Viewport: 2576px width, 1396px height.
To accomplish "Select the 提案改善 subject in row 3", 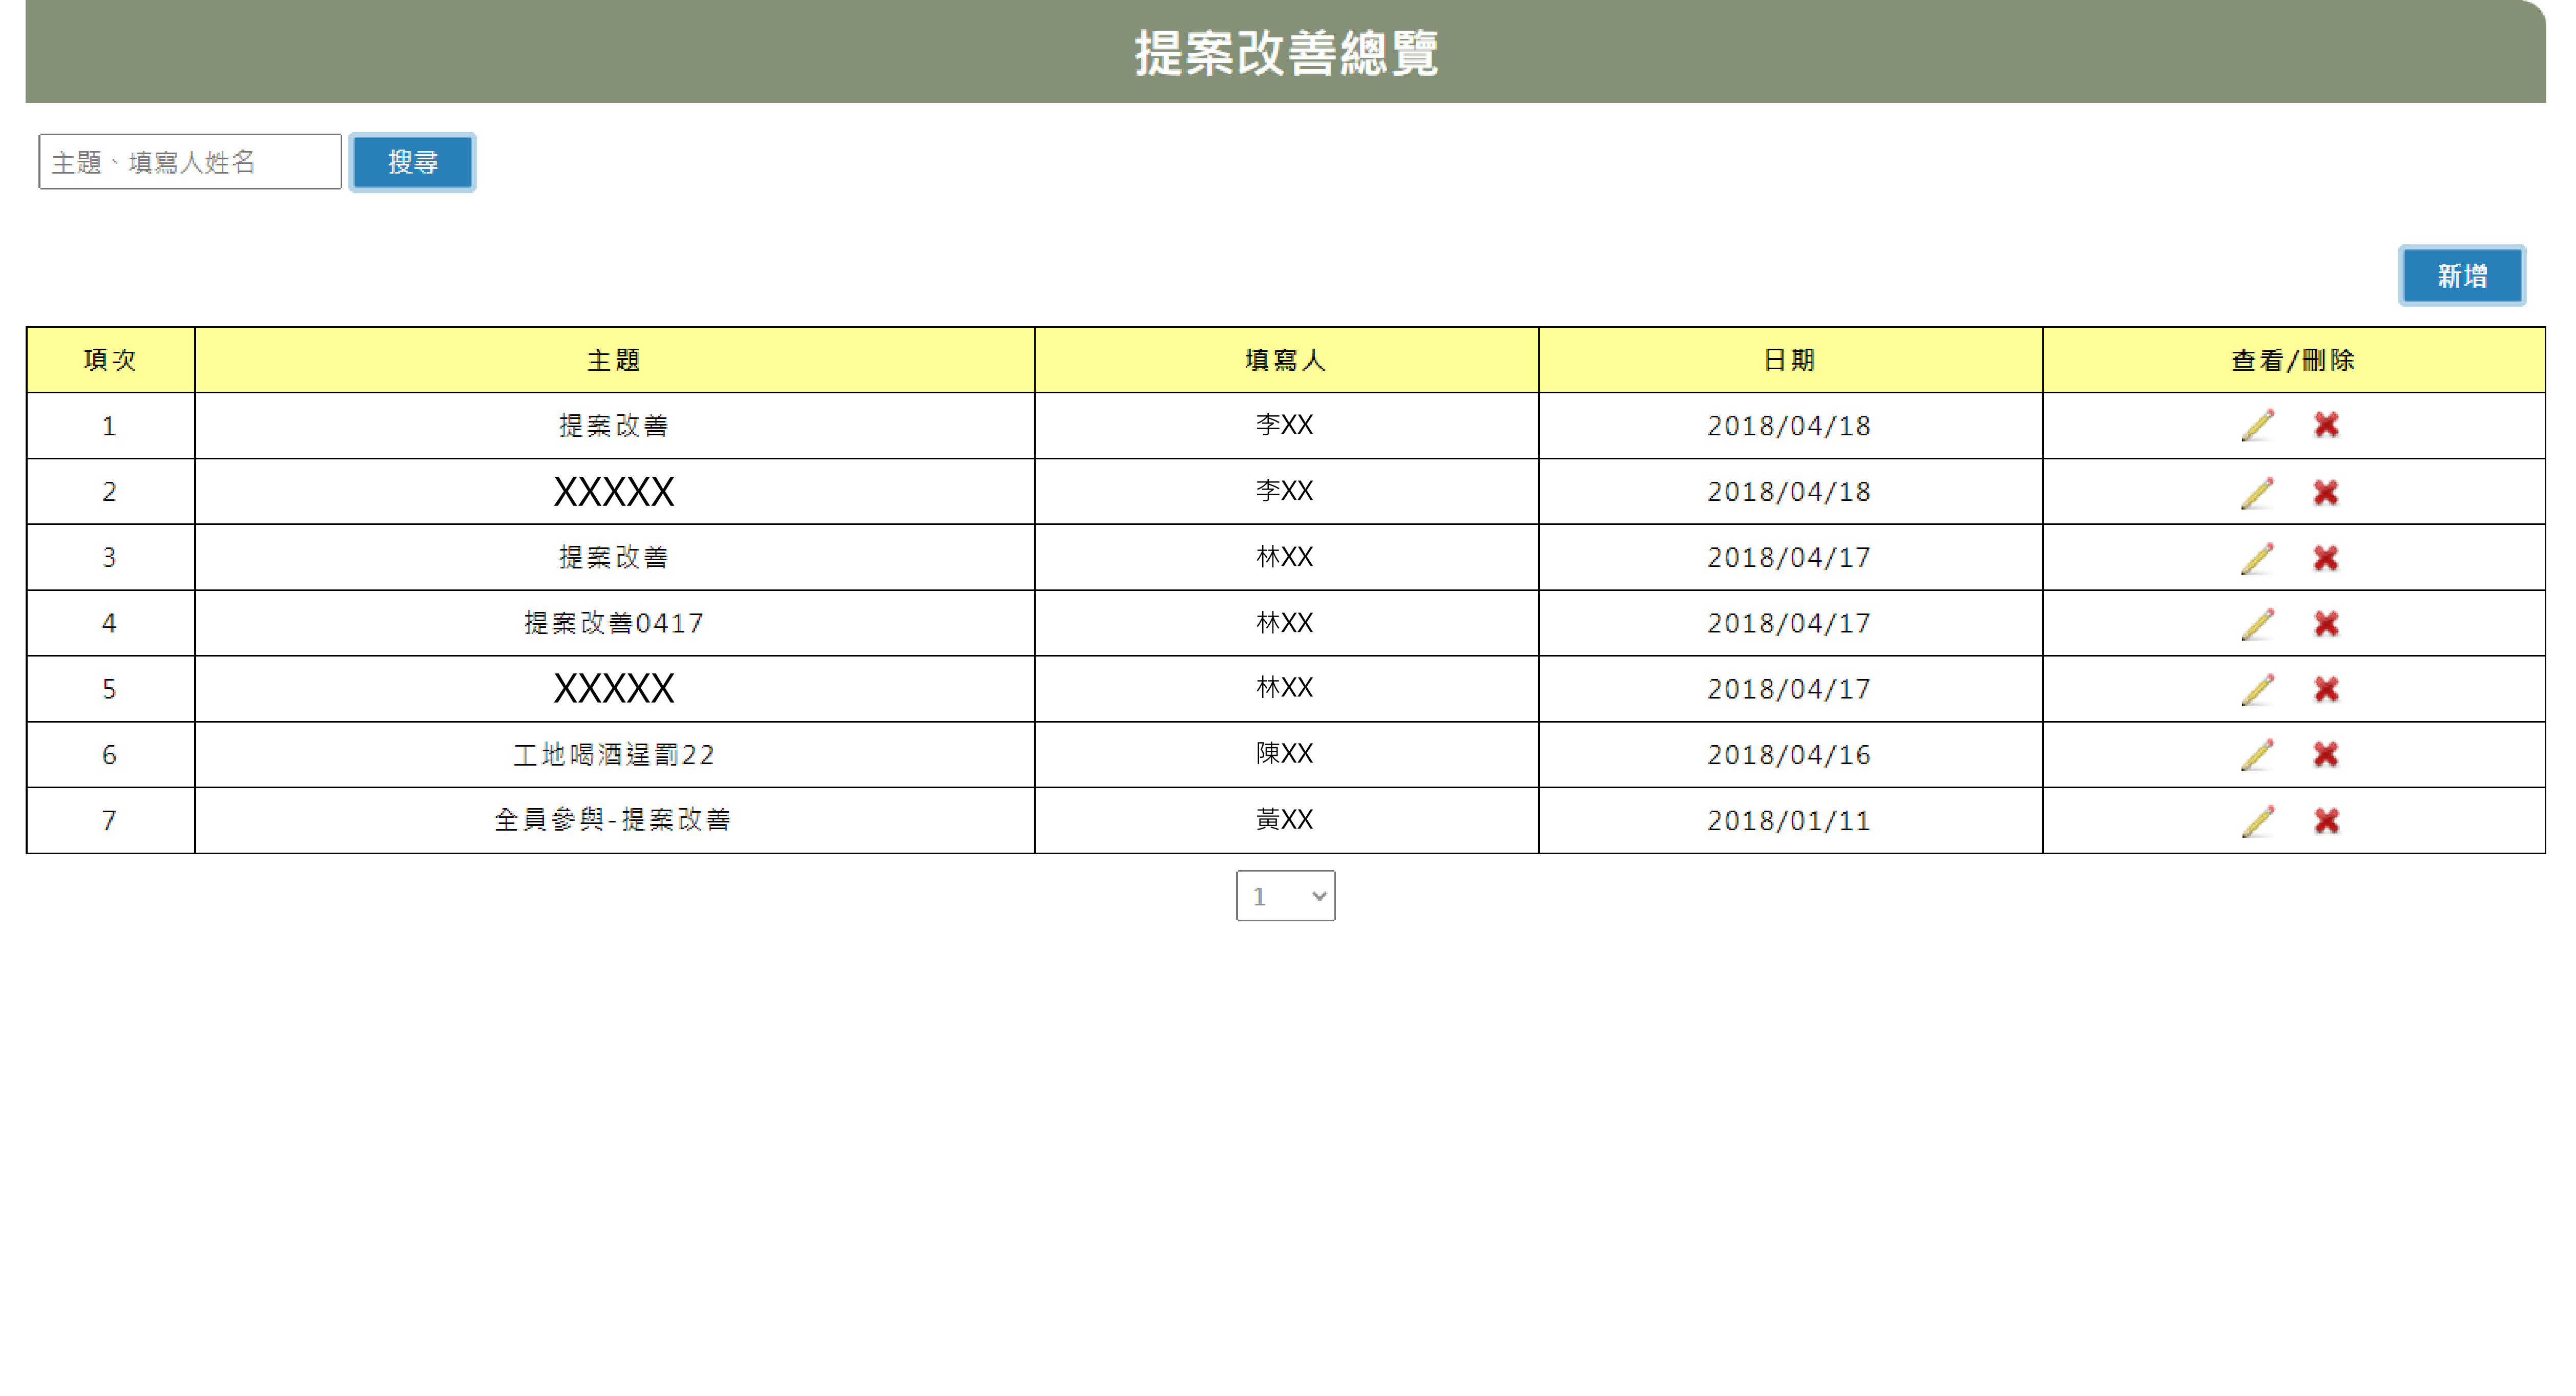I will 614,557.
